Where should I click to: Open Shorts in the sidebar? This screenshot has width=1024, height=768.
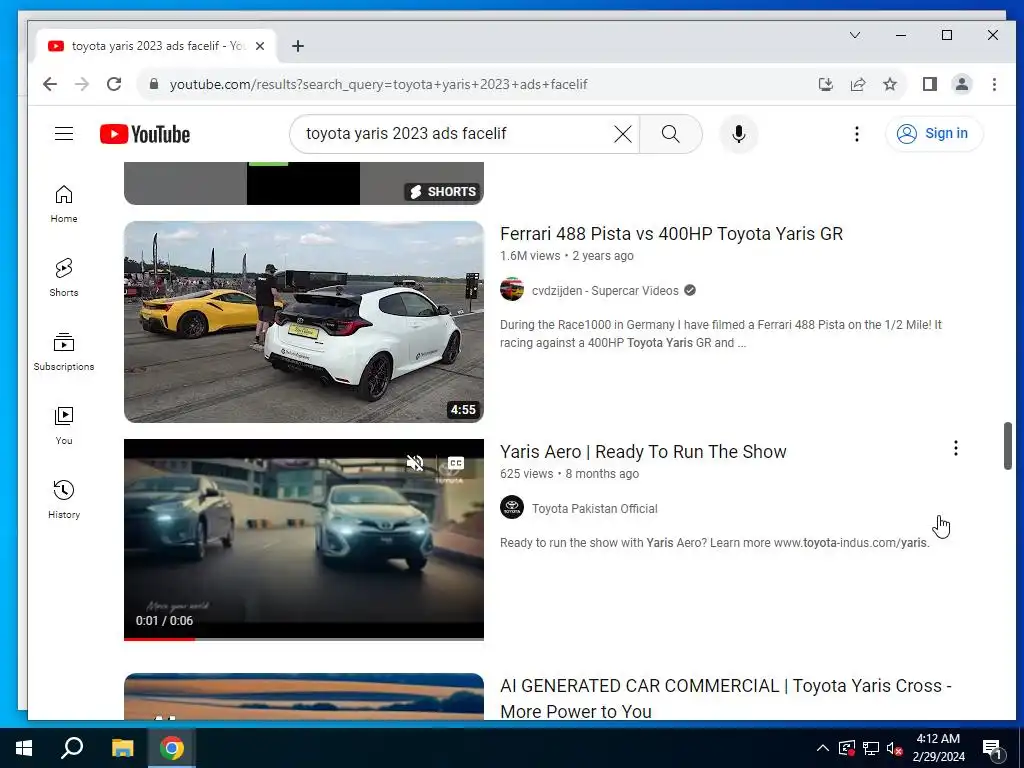point(64,278)
